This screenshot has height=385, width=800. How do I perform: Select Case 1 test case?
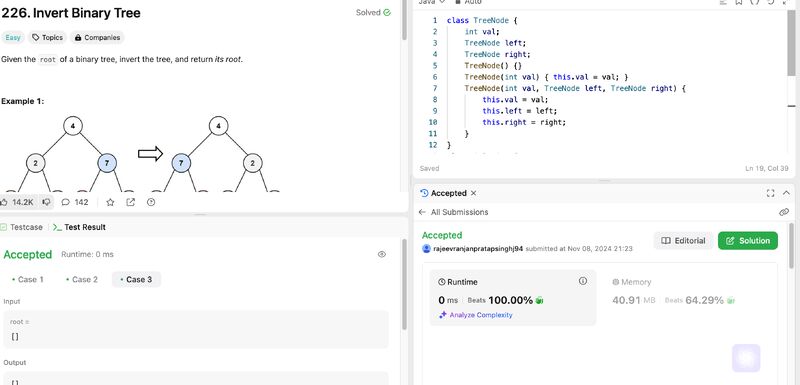pyautogui.click(x=28, y=279)
